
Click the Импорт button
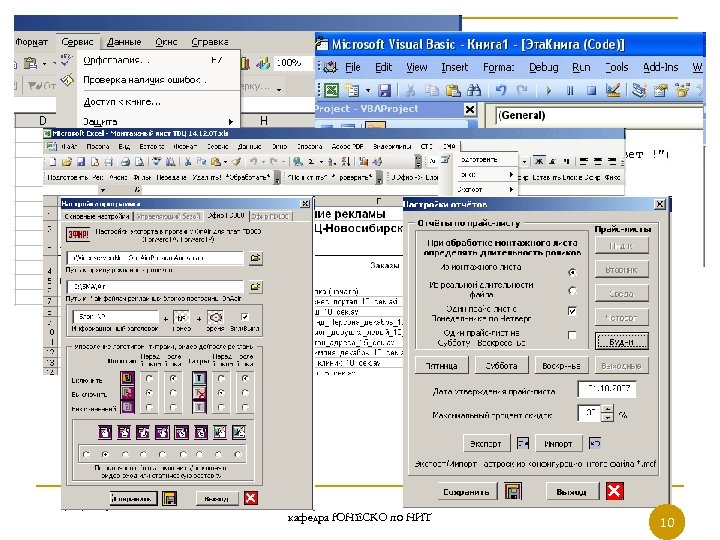coord(558,444)
